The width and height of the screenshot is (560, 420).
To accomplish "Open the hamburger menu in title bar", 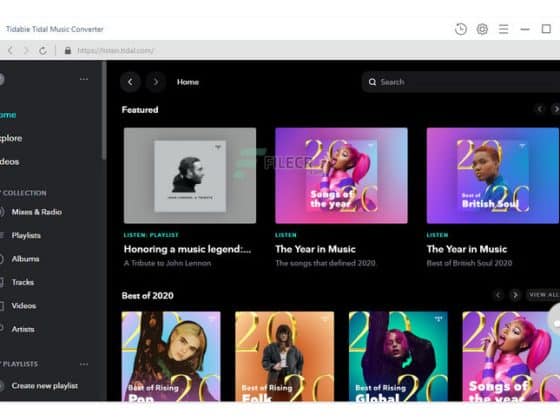I will pos(504,29).
